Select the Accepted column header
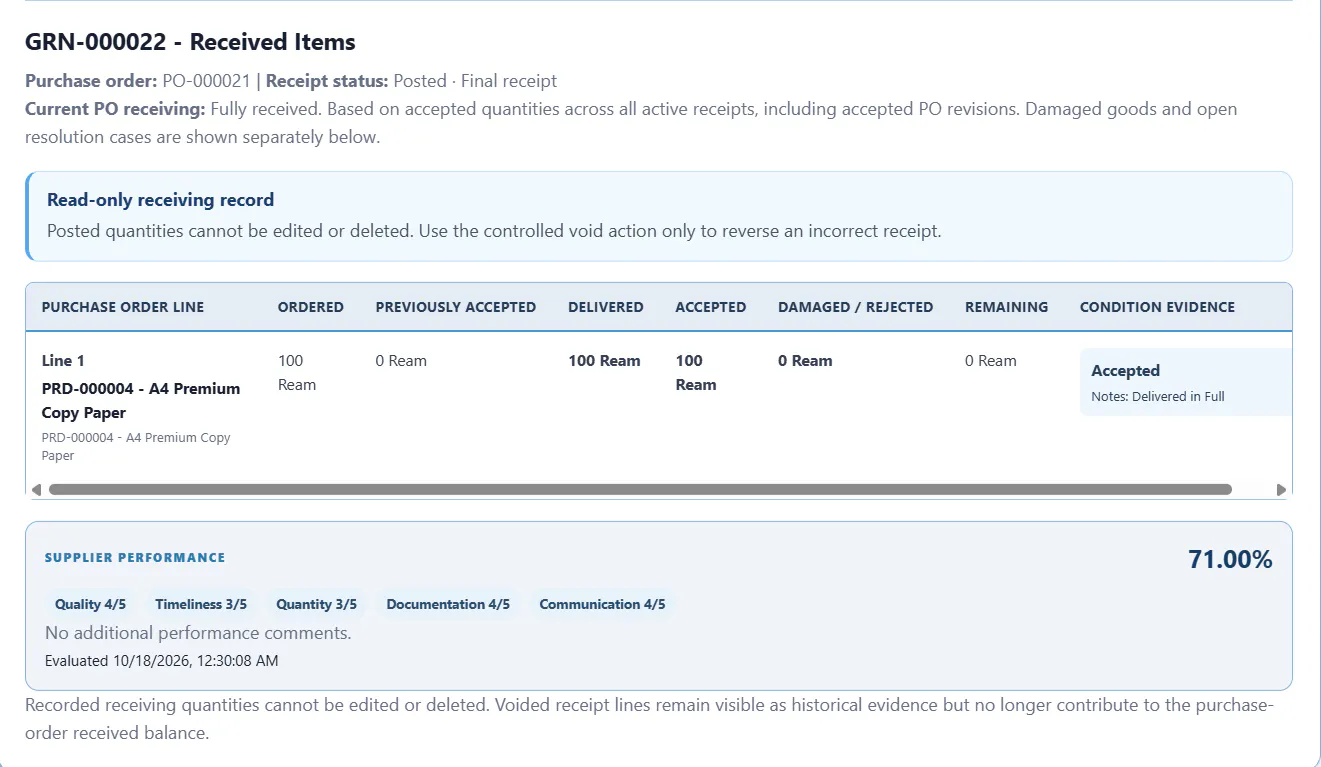 click(711, 307)
